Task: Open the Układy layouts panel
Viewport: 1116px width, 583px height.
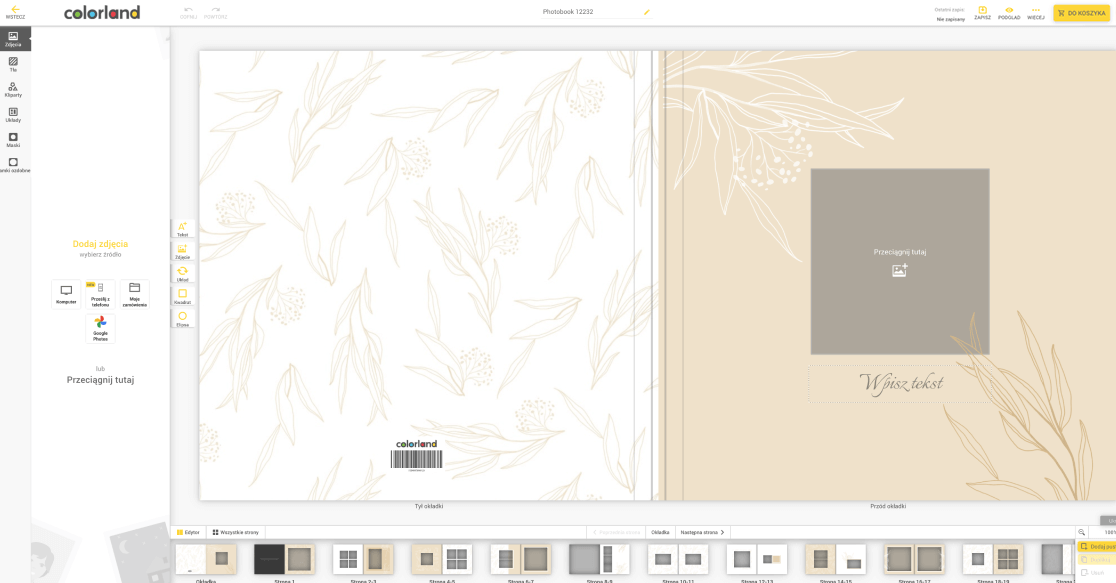Action: point(13,115)
